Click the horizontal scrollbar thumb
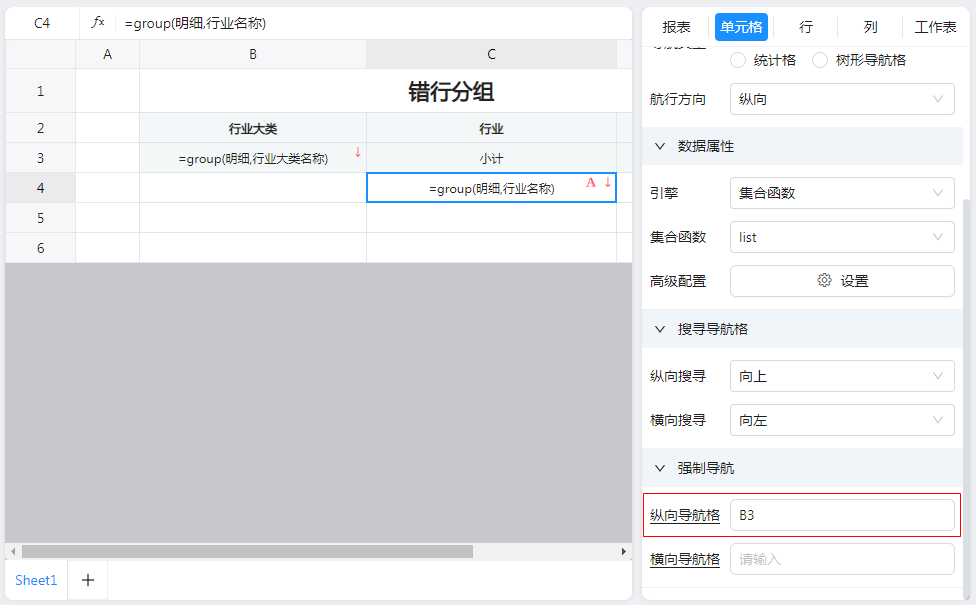Screen dimensions: 976x605 point(247,551)
